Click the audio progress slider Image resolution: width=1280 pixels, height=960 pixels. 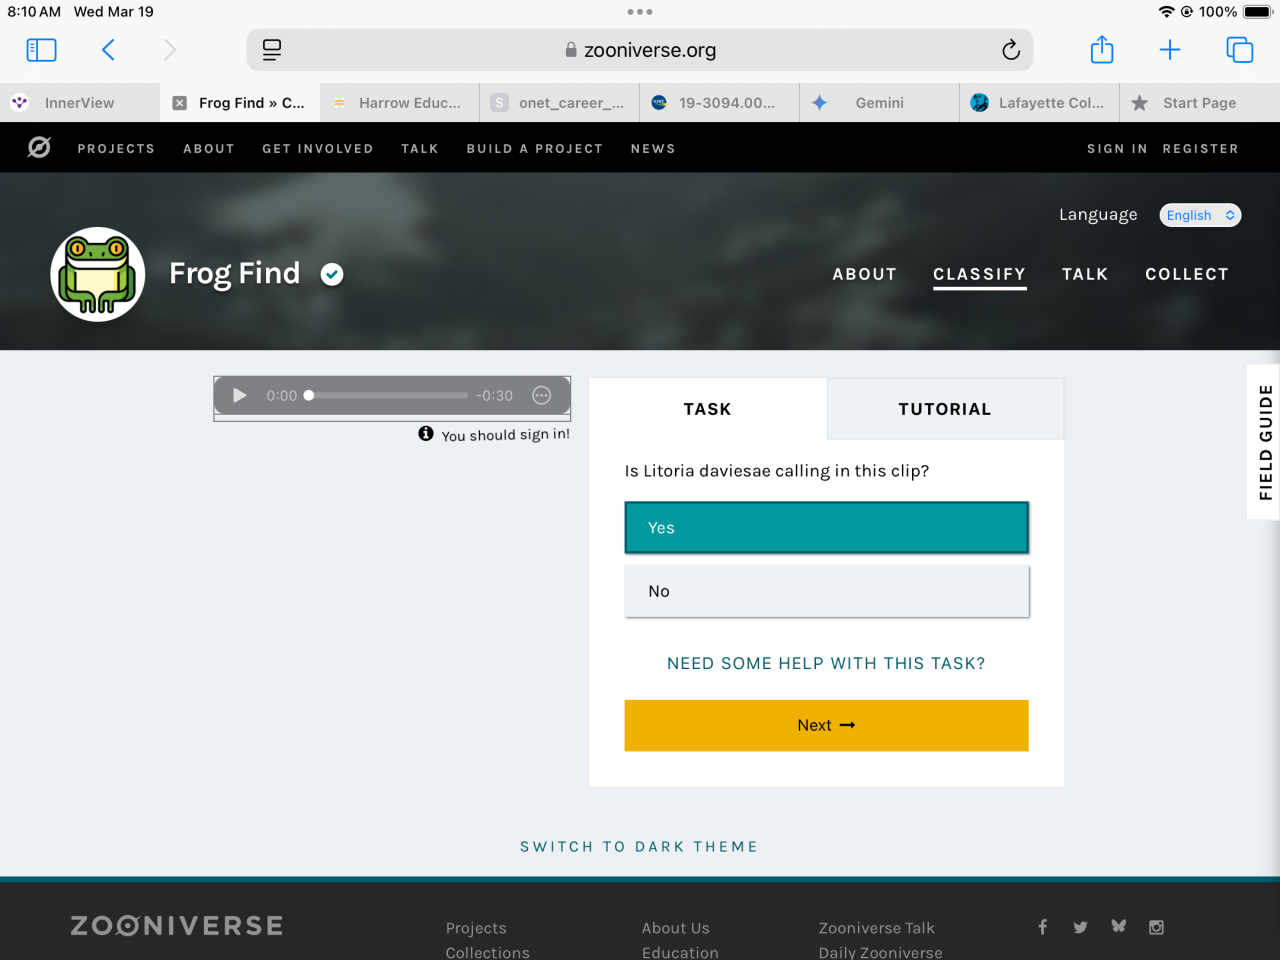(x=388, y=395)
